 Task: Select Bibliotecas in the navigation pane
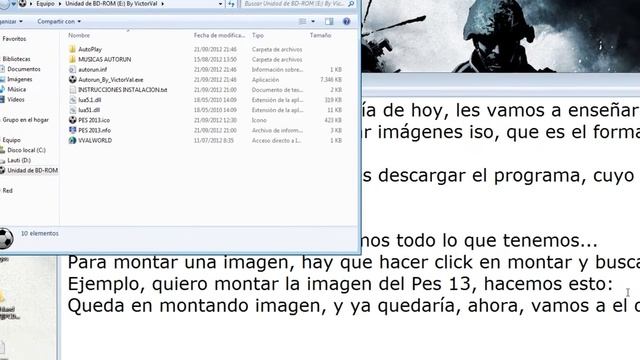pos(16,59)
